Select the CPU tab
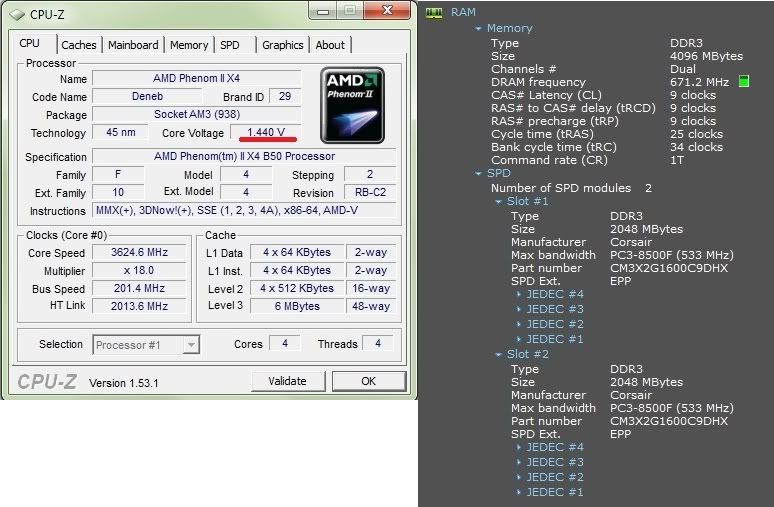The height and width of the screenshot is (507, 774). (x=29, y=43)
